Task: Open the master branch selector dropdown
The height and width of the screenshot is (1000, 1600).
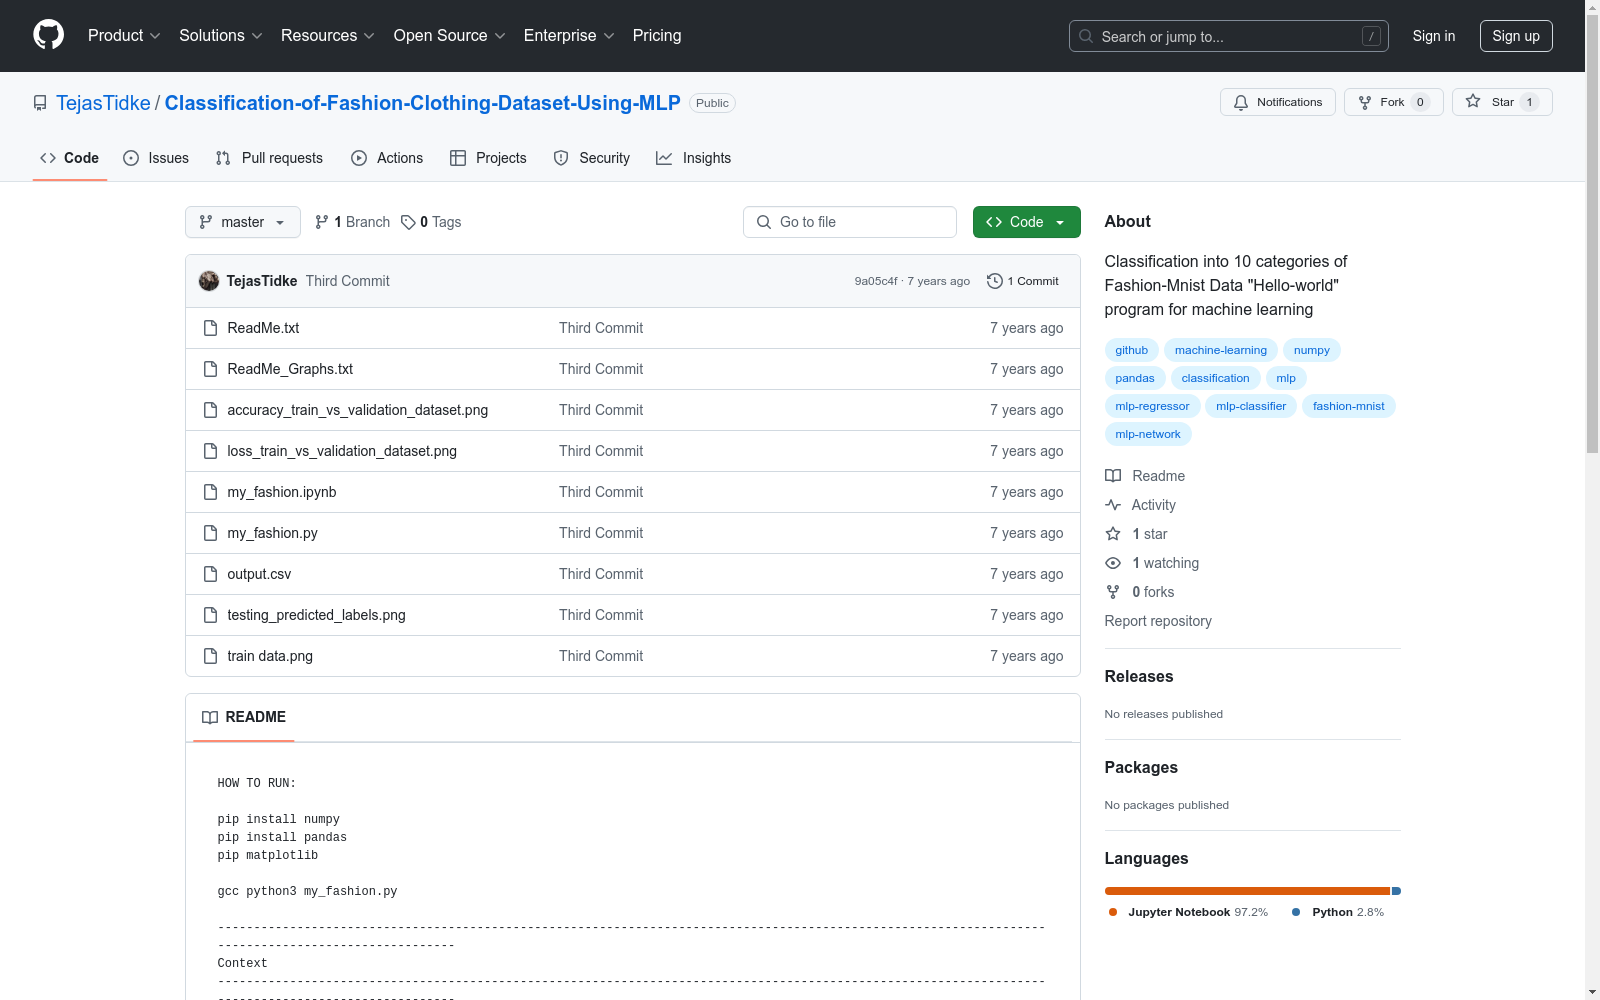Action: (x=243, y=222)
